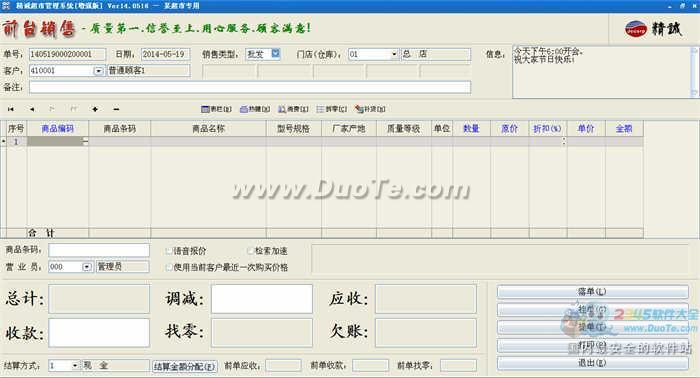Click the 补货(B) restock toolbar icon
This screenshot has height=378, width=700.
pyautogui.click(x=370, y=109)
